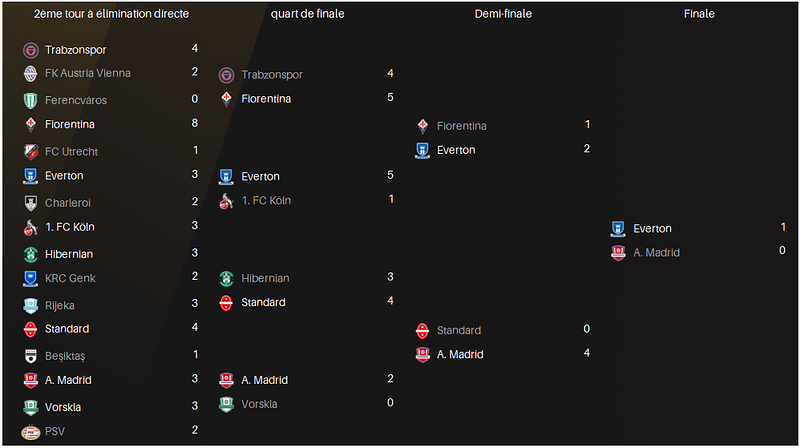Open 1. FC Köln name in quart de finale
The height and width of the screenshot is (448, 800).
coord(266,201)
